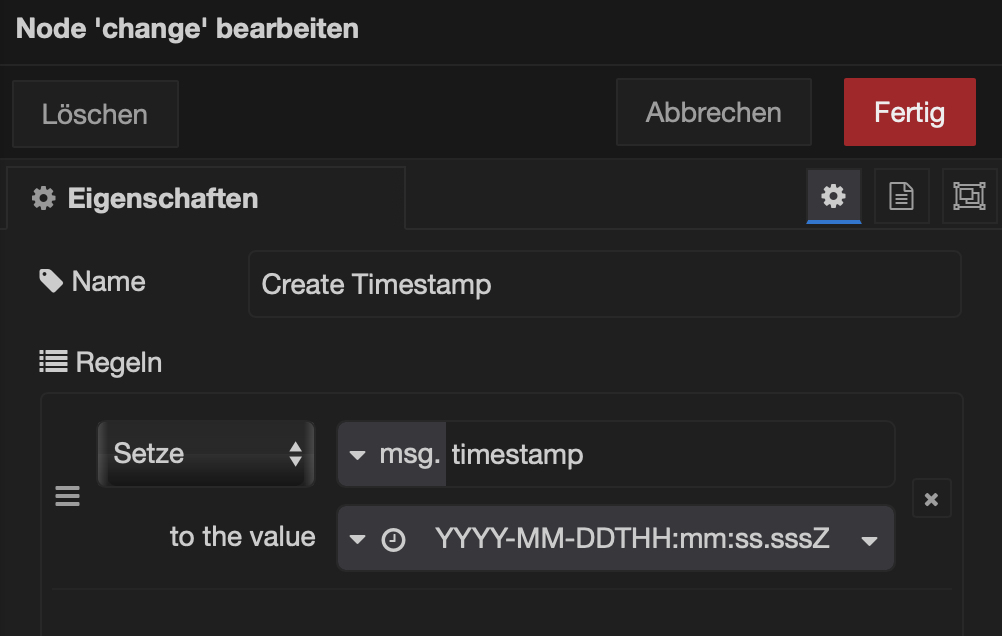Confirm changes with the Fertig button
The image size is (1002, 636).
click(x=909, y=113)
